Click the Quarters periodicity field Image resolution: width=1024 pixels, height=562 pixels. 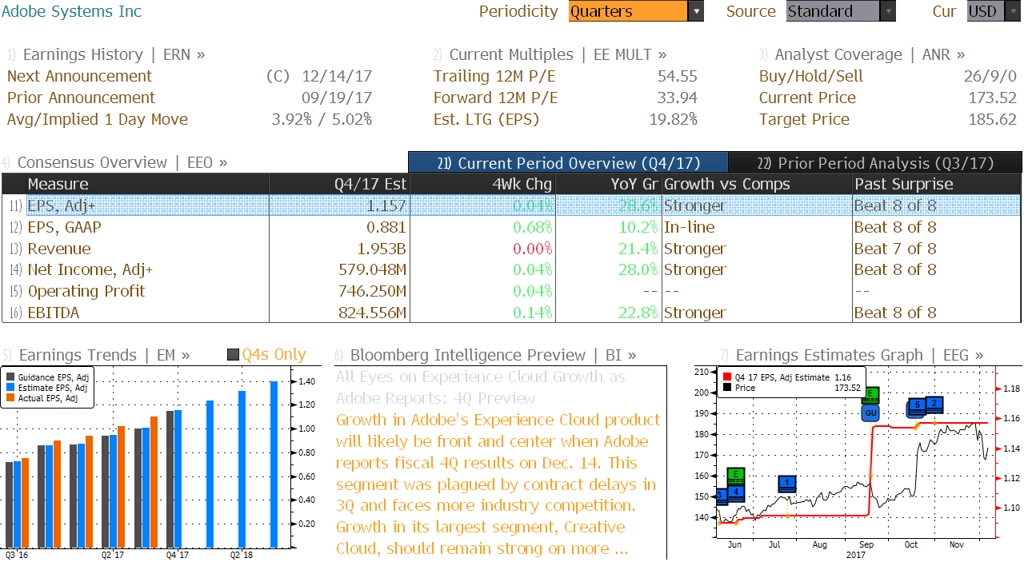[628, 11]
